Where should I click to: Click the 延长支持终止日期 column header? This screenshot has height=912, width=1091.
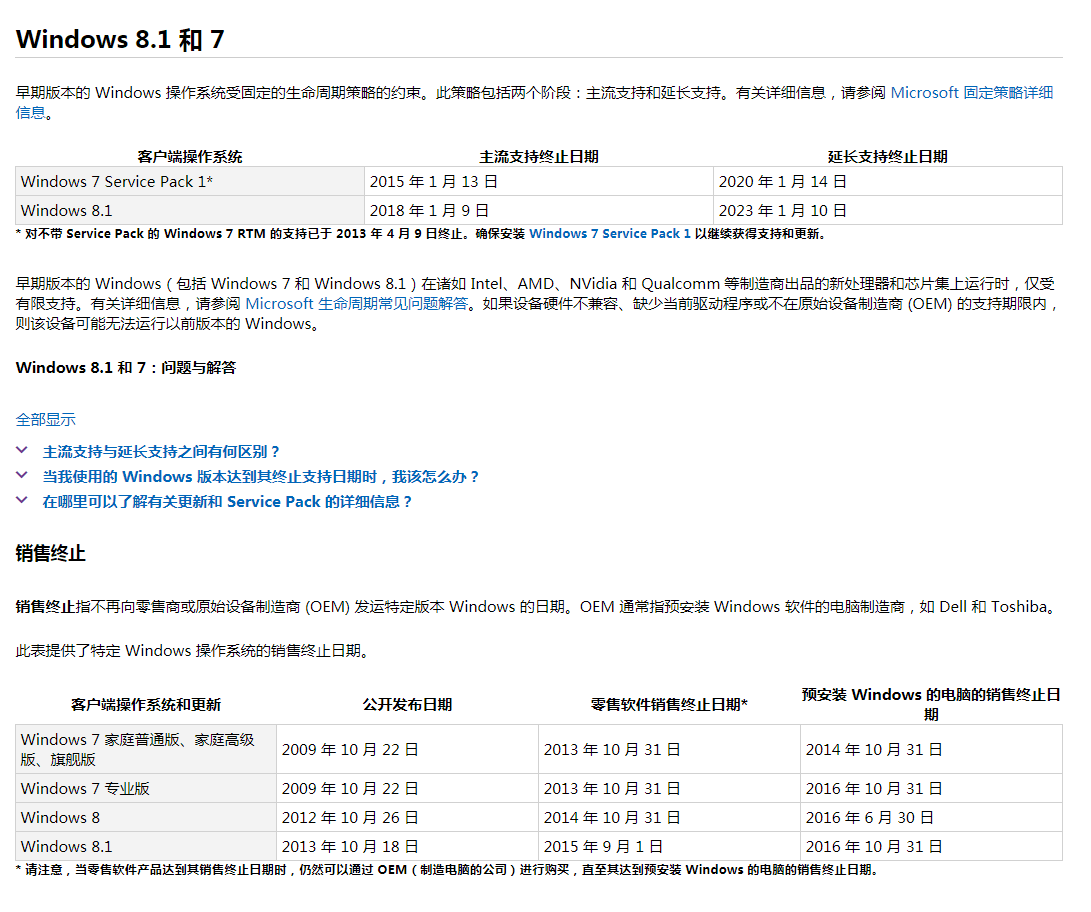point(887,156)
